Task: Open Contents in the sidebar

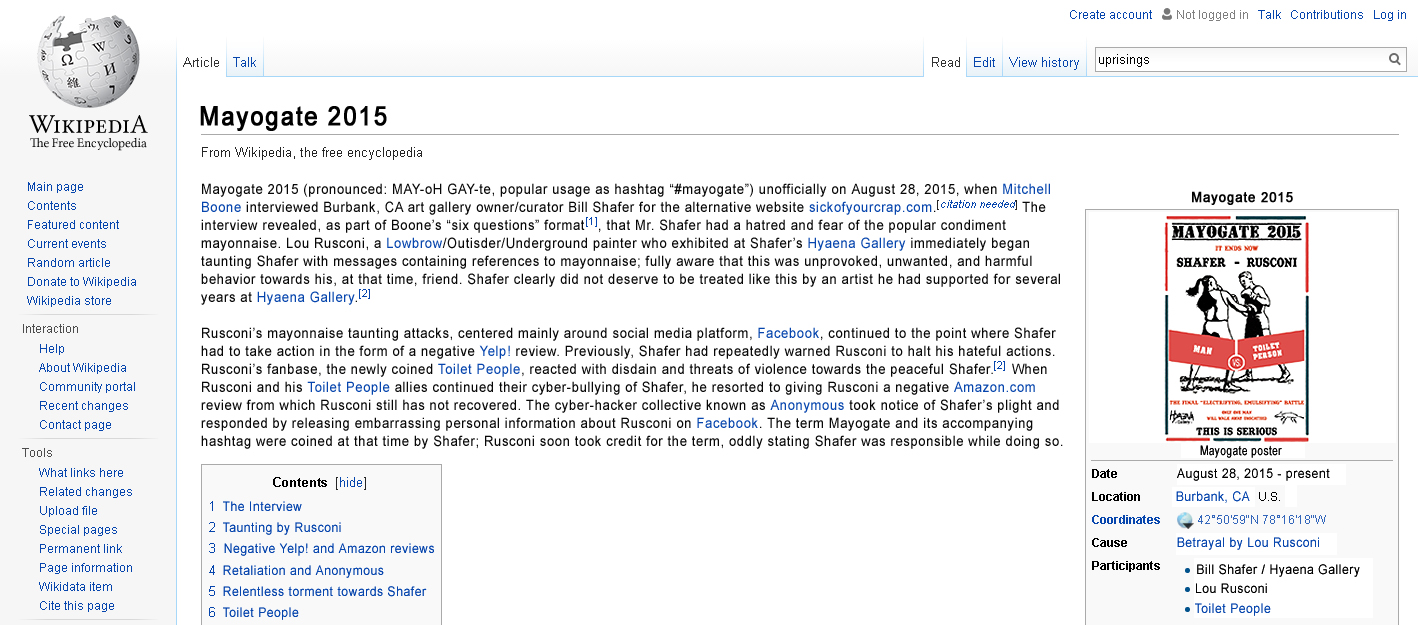Action: (52, 206)
